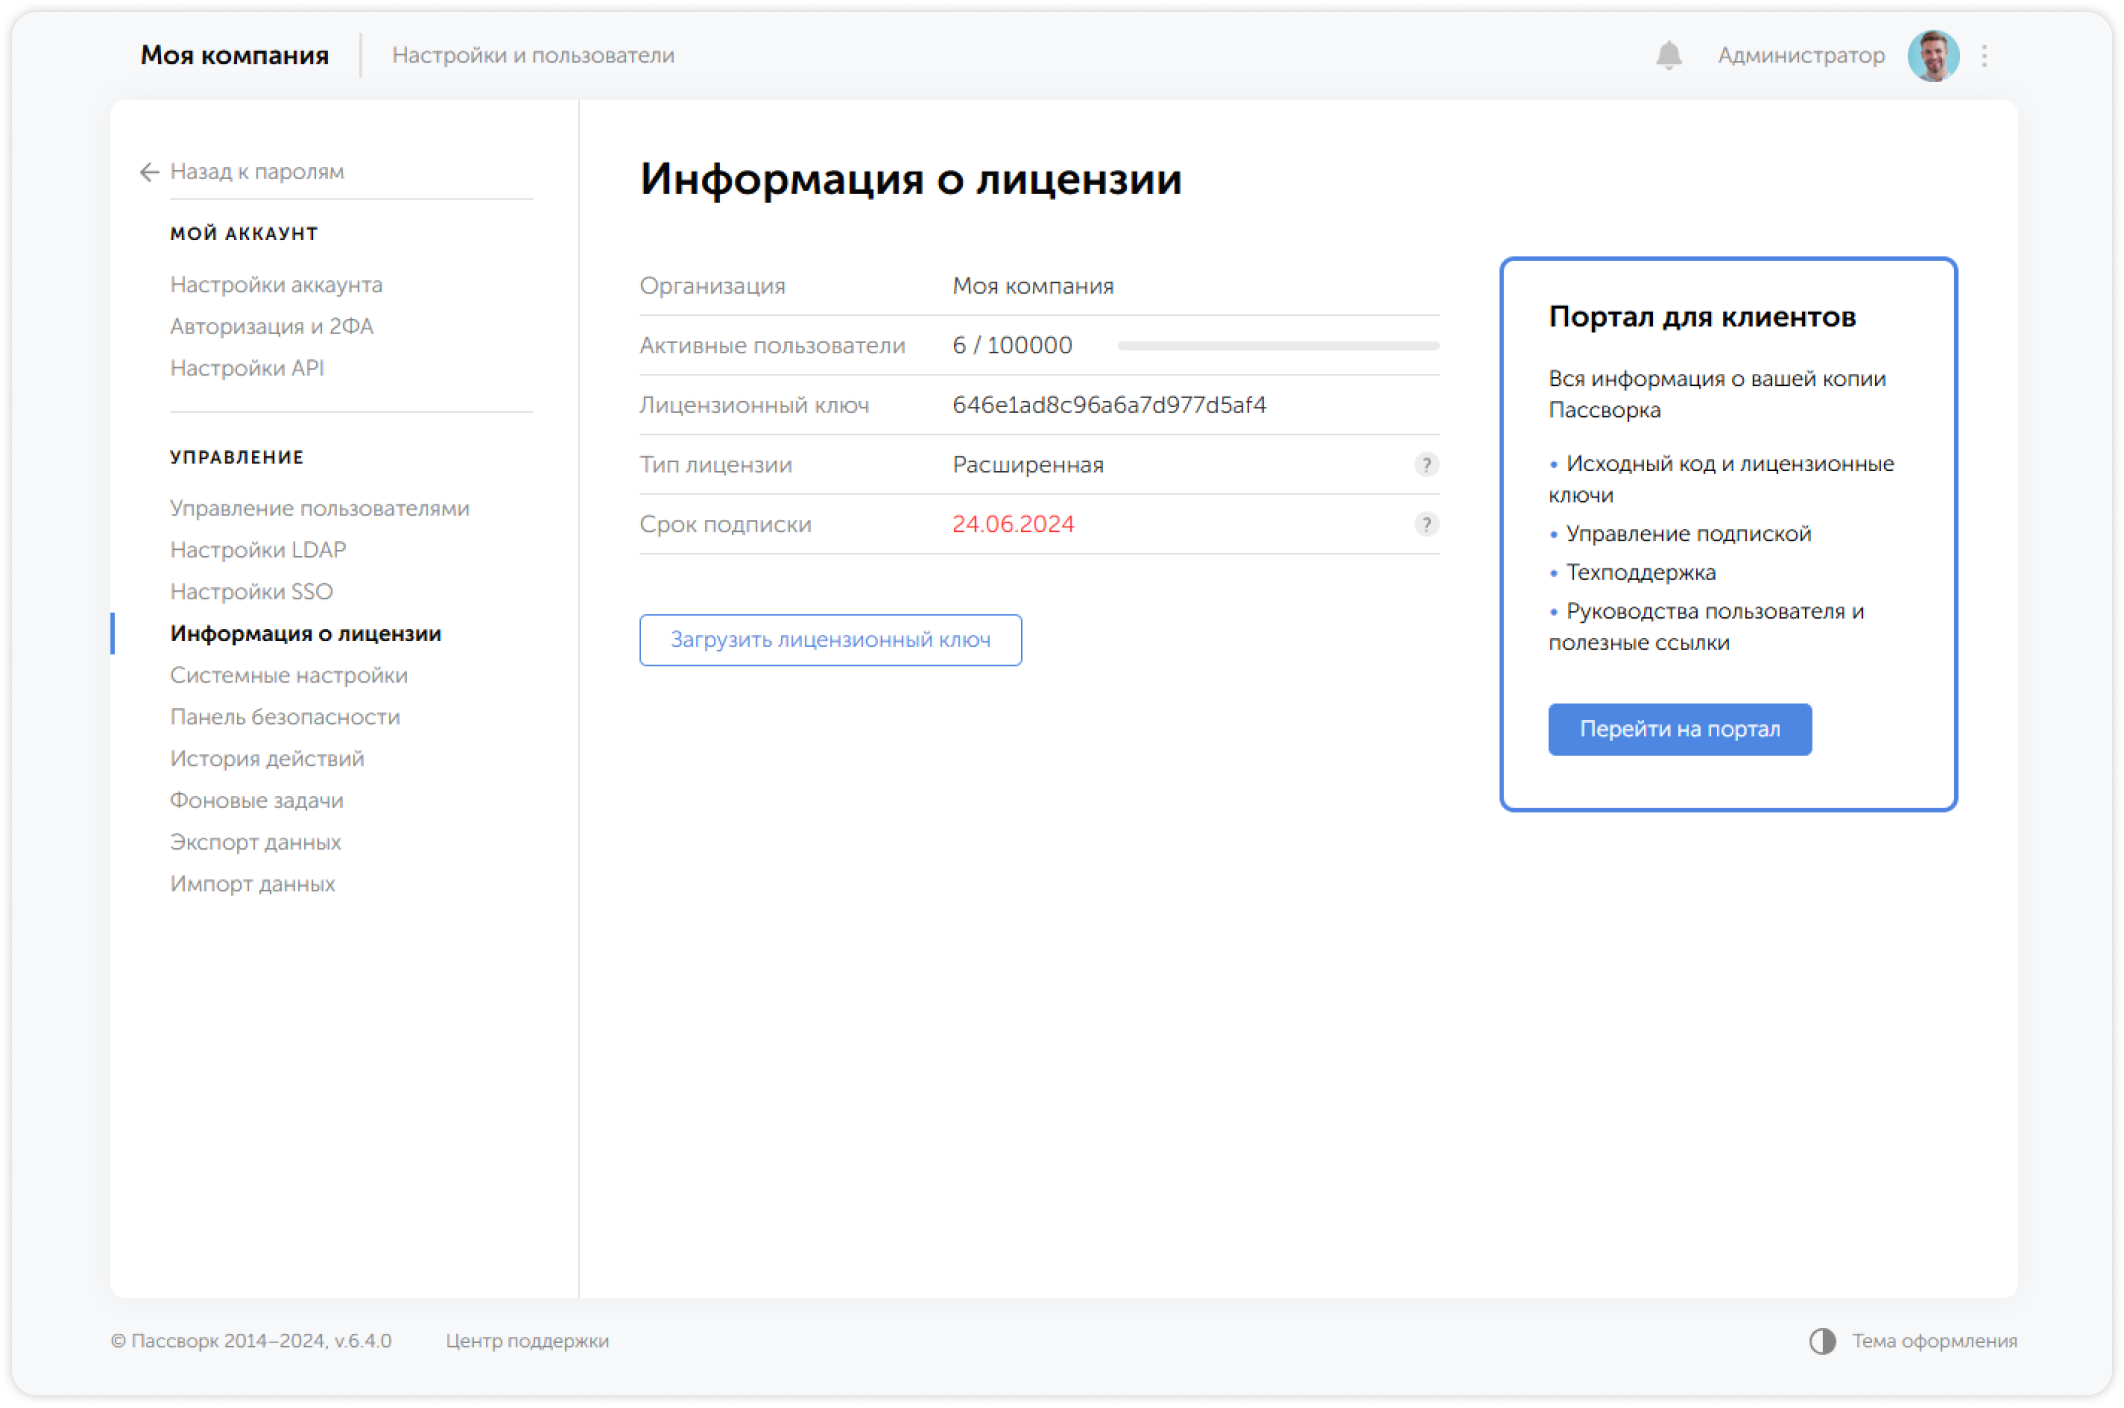Screen dimensions: 2124x1408
Task: Switch to Настройки и пользователи section
Action: (534, 55)
